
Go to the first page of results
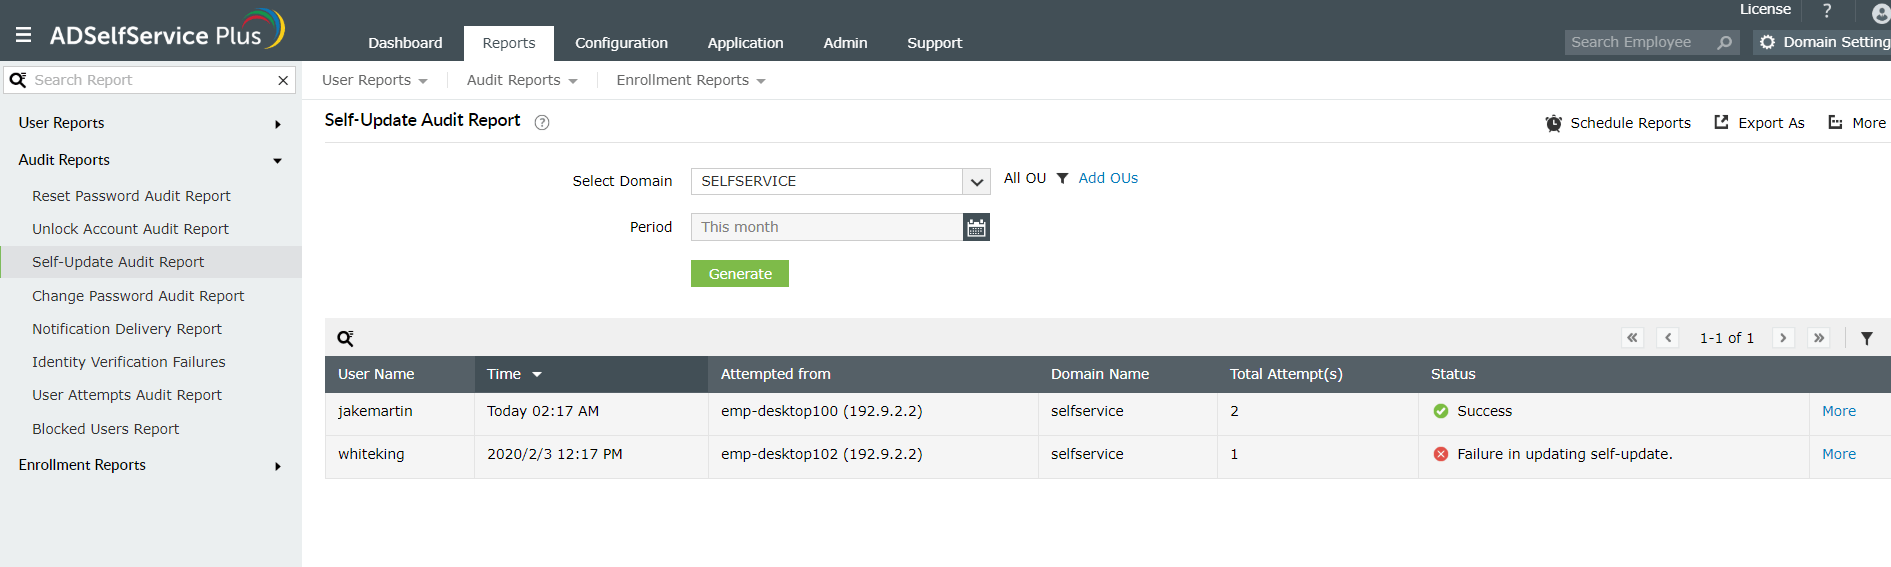click(1632, 338)
